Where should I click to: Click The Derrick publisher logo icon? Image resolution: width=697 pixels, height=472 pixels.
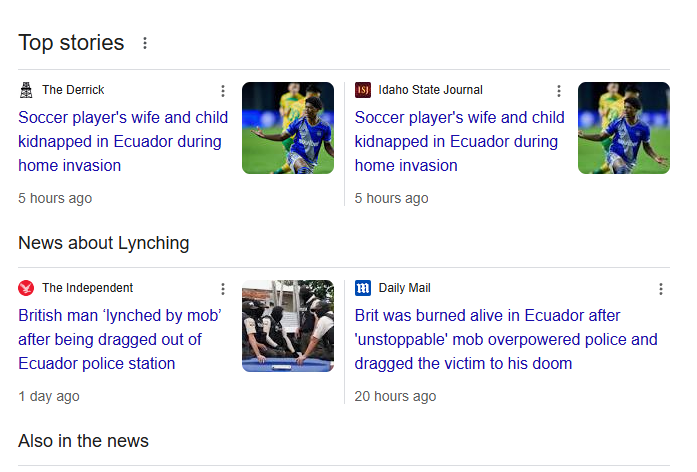pos(26,90)
